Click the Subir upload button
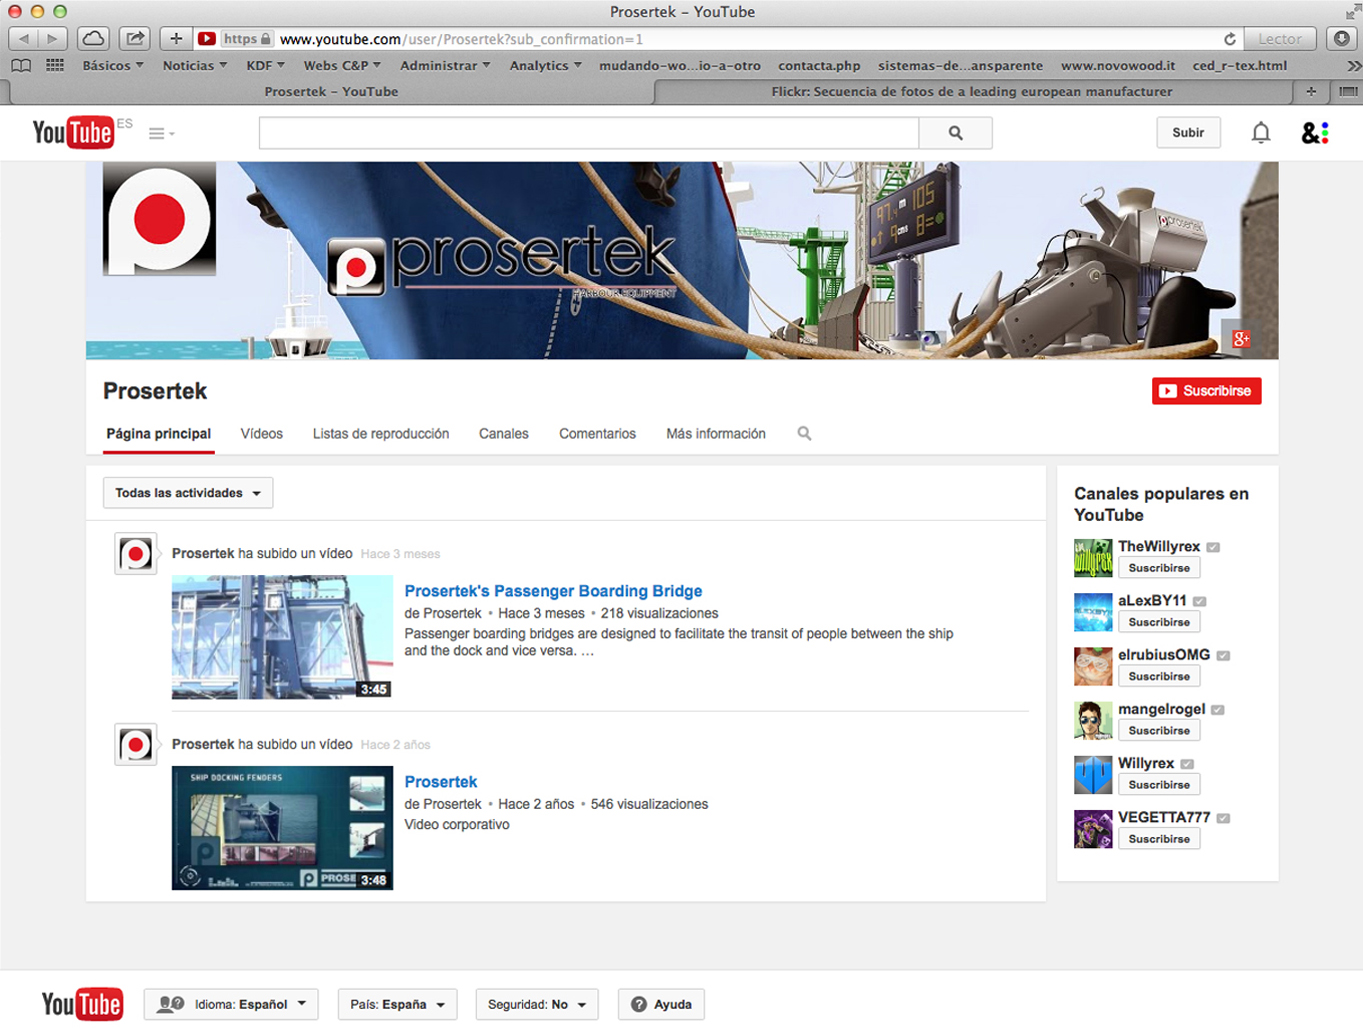The width and height of the screenshot is (1363, 1031). pos(1188,132)
